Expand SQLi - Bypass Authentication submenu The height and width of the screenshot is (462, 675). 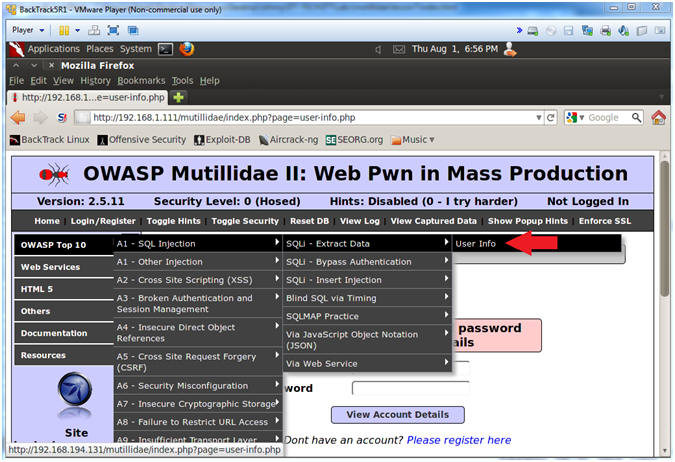pos(367,262)
